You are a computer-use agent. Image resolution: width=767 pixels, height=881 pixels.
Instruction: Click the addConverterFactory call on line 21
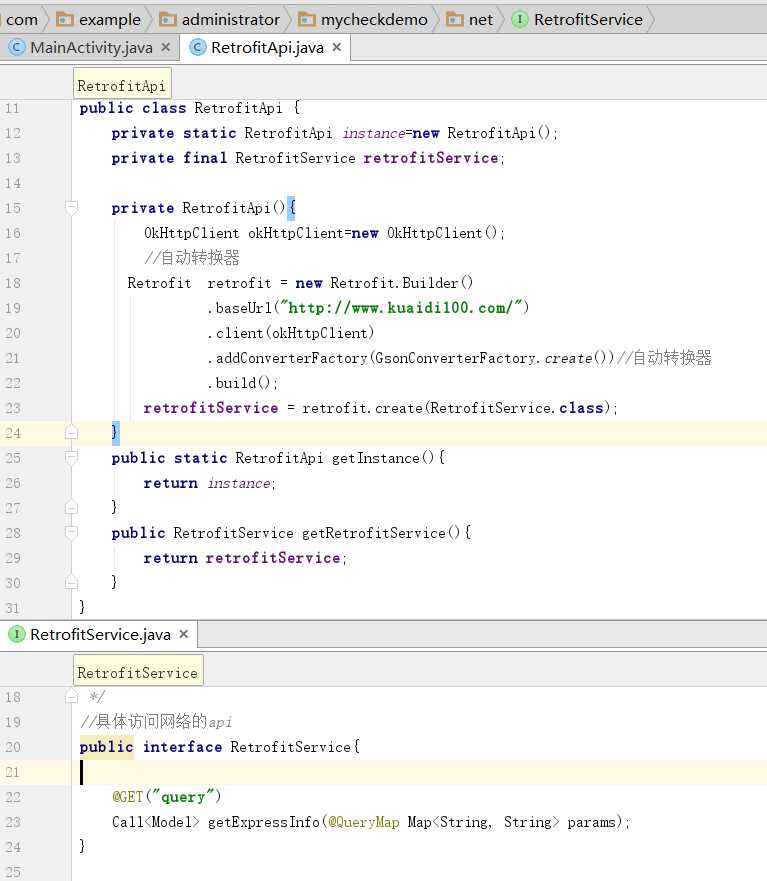(411, 358)
